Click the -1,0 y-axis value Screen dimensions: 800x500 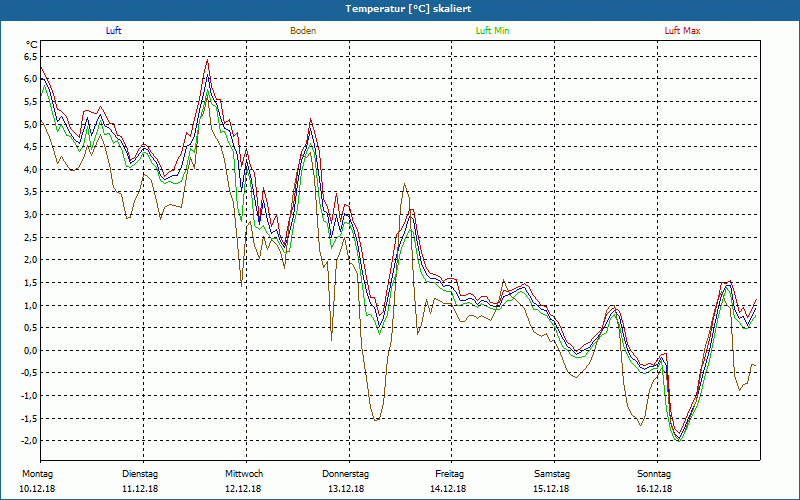(29, 395)
